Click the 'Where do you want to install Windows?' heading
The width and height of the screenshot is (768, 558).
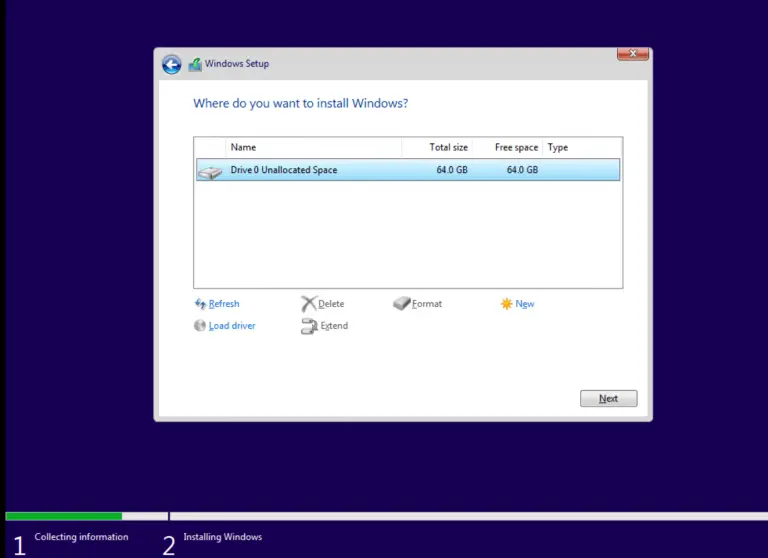coord(300,103)
